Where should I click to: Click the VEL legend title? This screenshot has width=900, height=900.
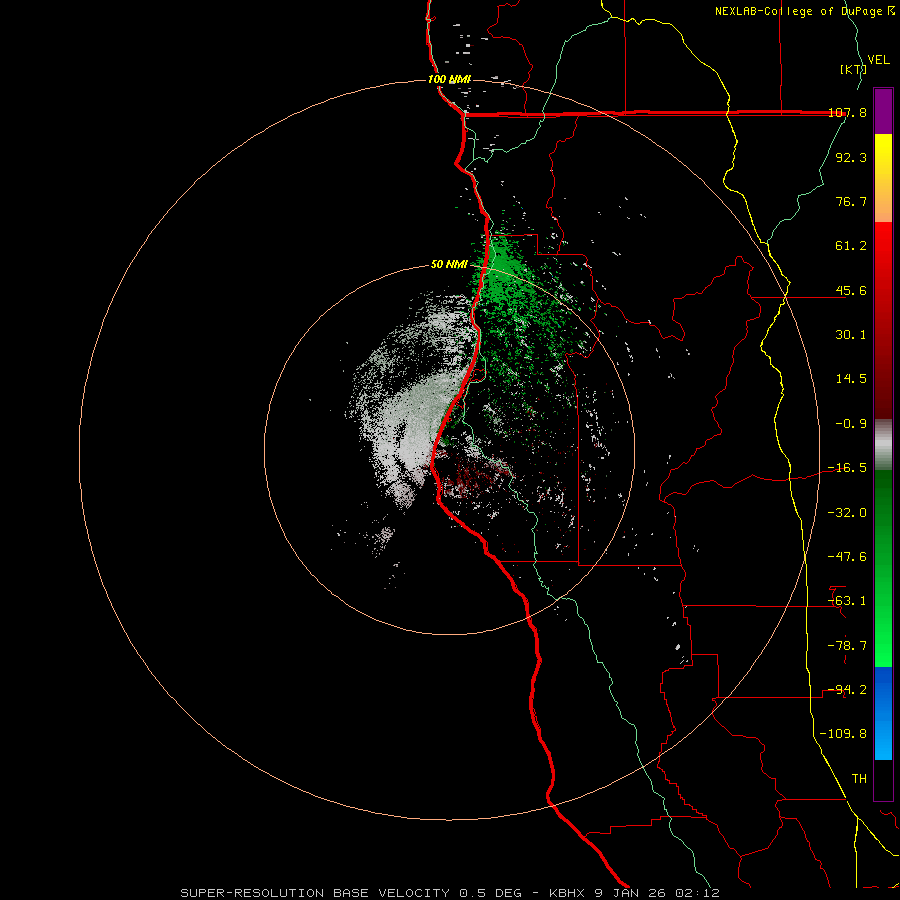click(x=879, y=60)
